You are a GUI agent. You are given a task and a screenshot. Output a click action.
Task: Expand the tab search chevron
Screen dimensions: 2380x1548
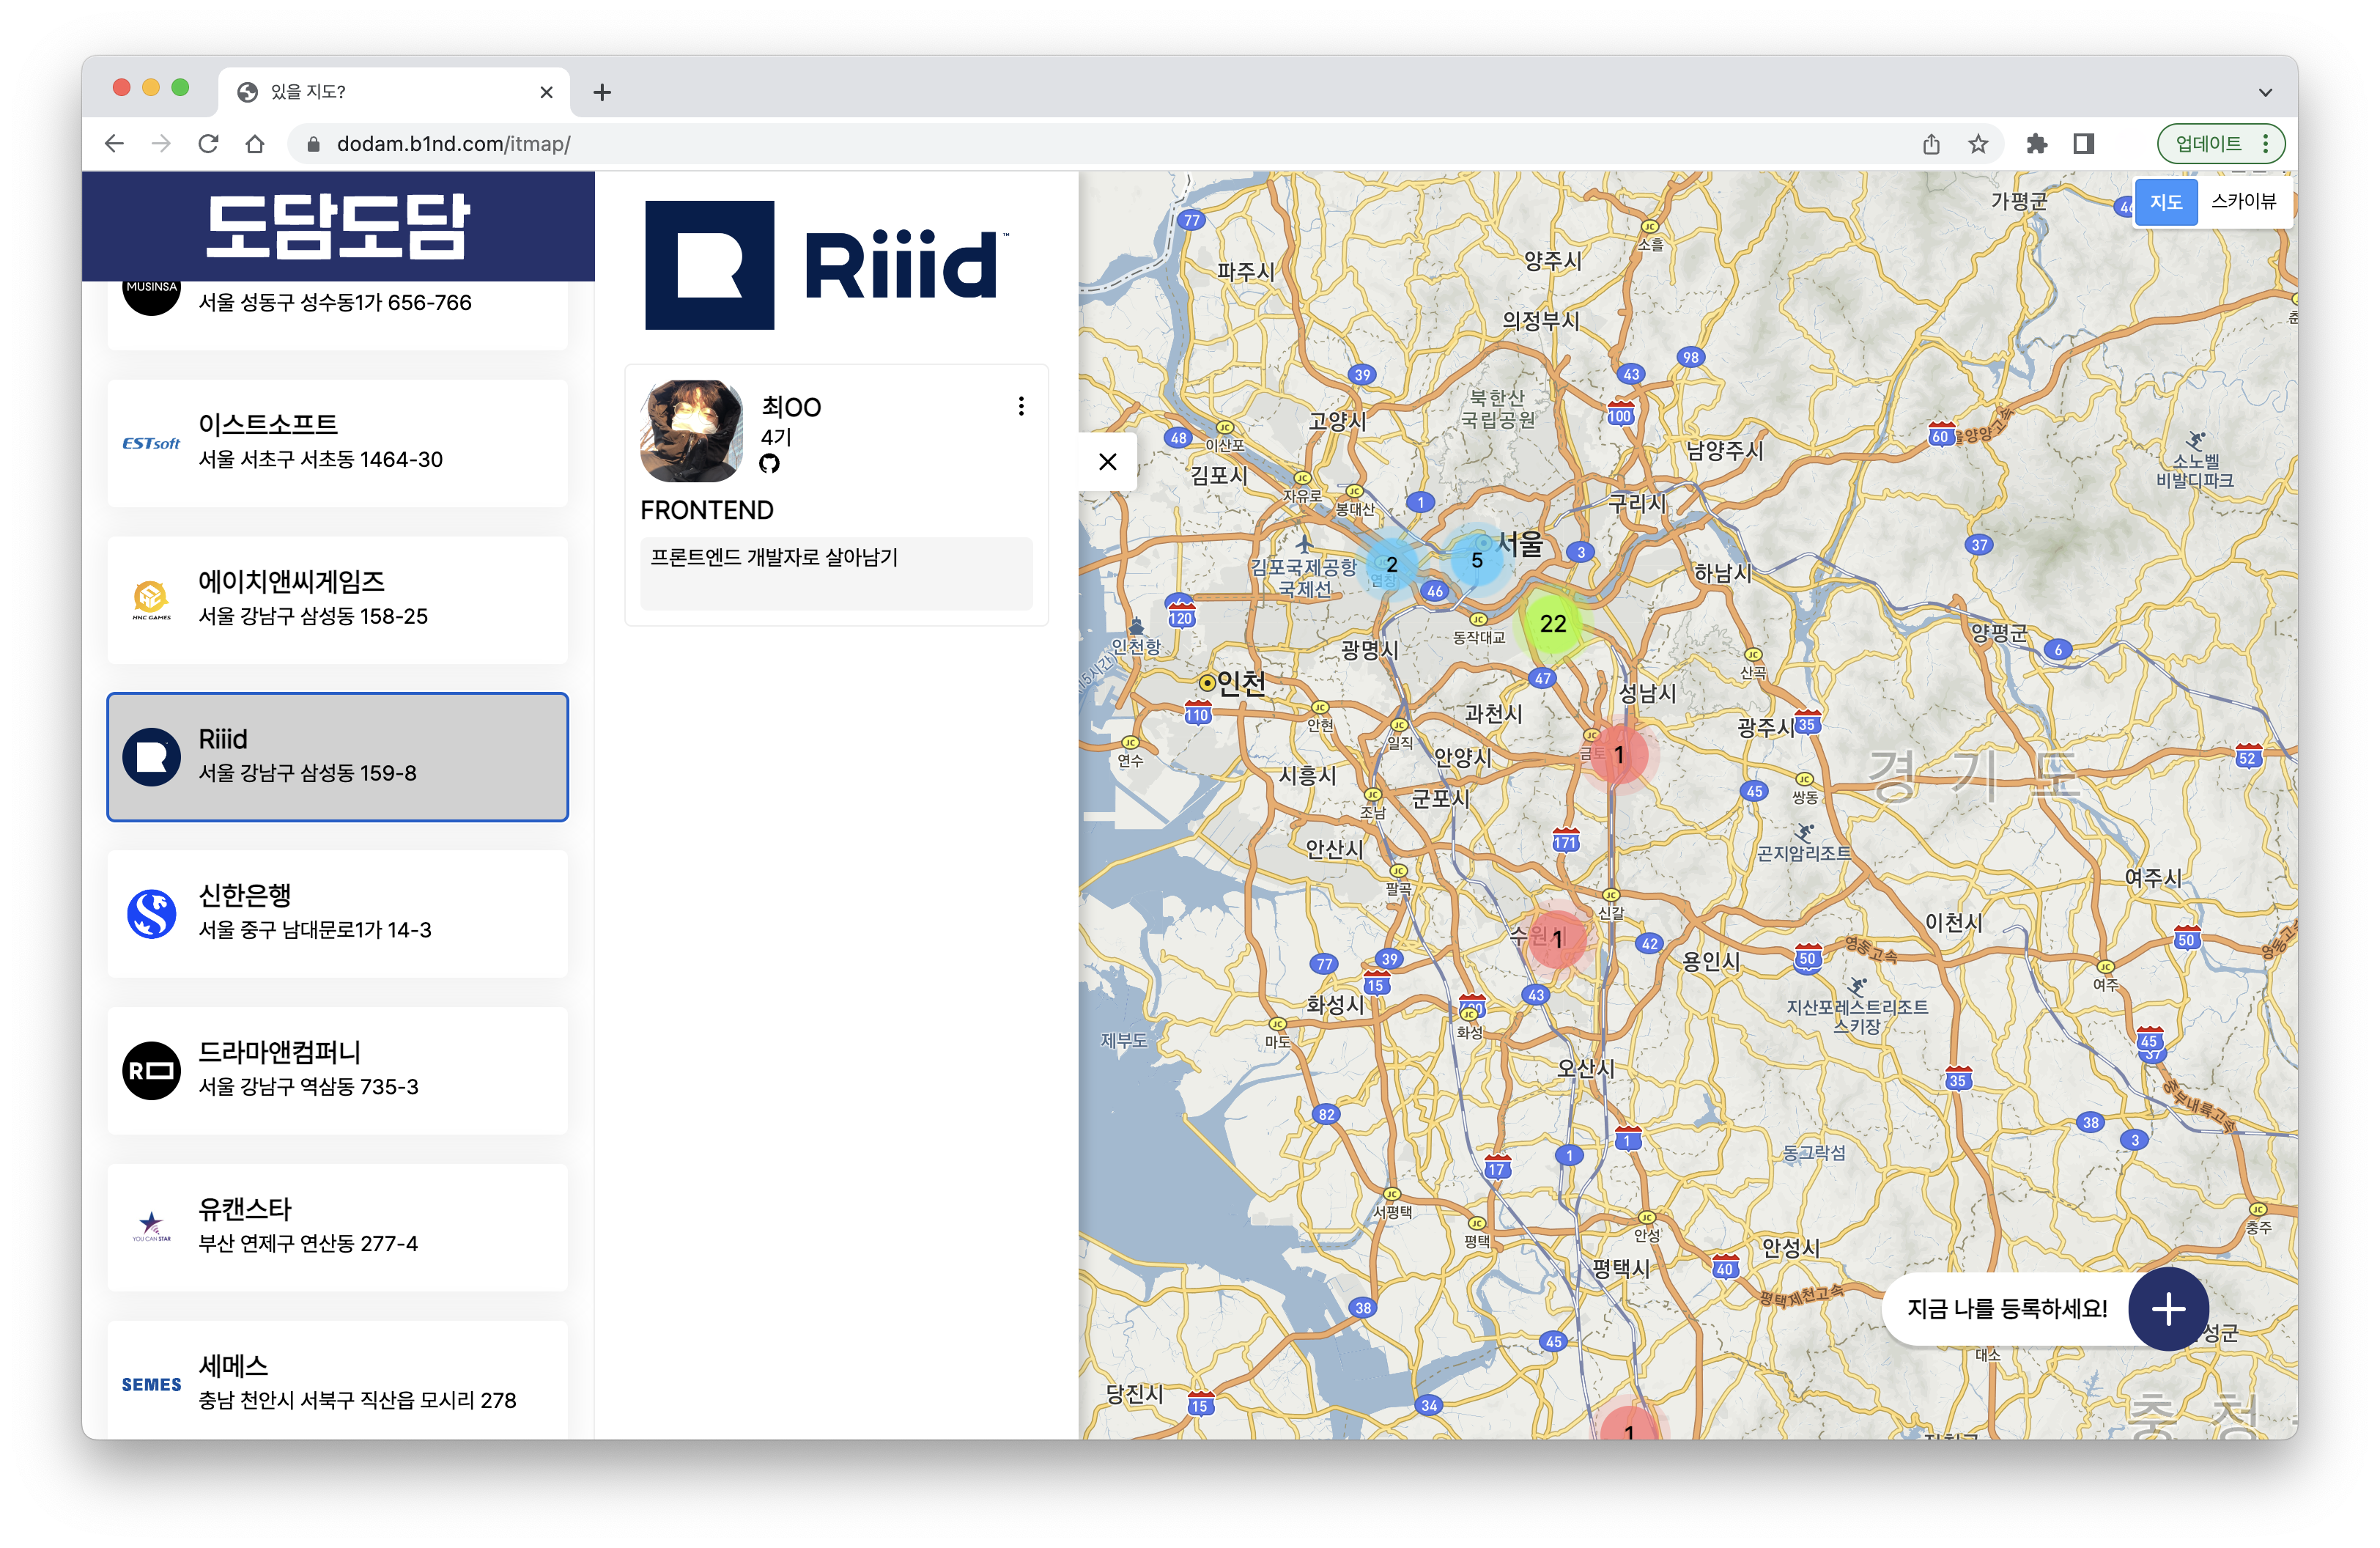click(x=2264, y=92)
